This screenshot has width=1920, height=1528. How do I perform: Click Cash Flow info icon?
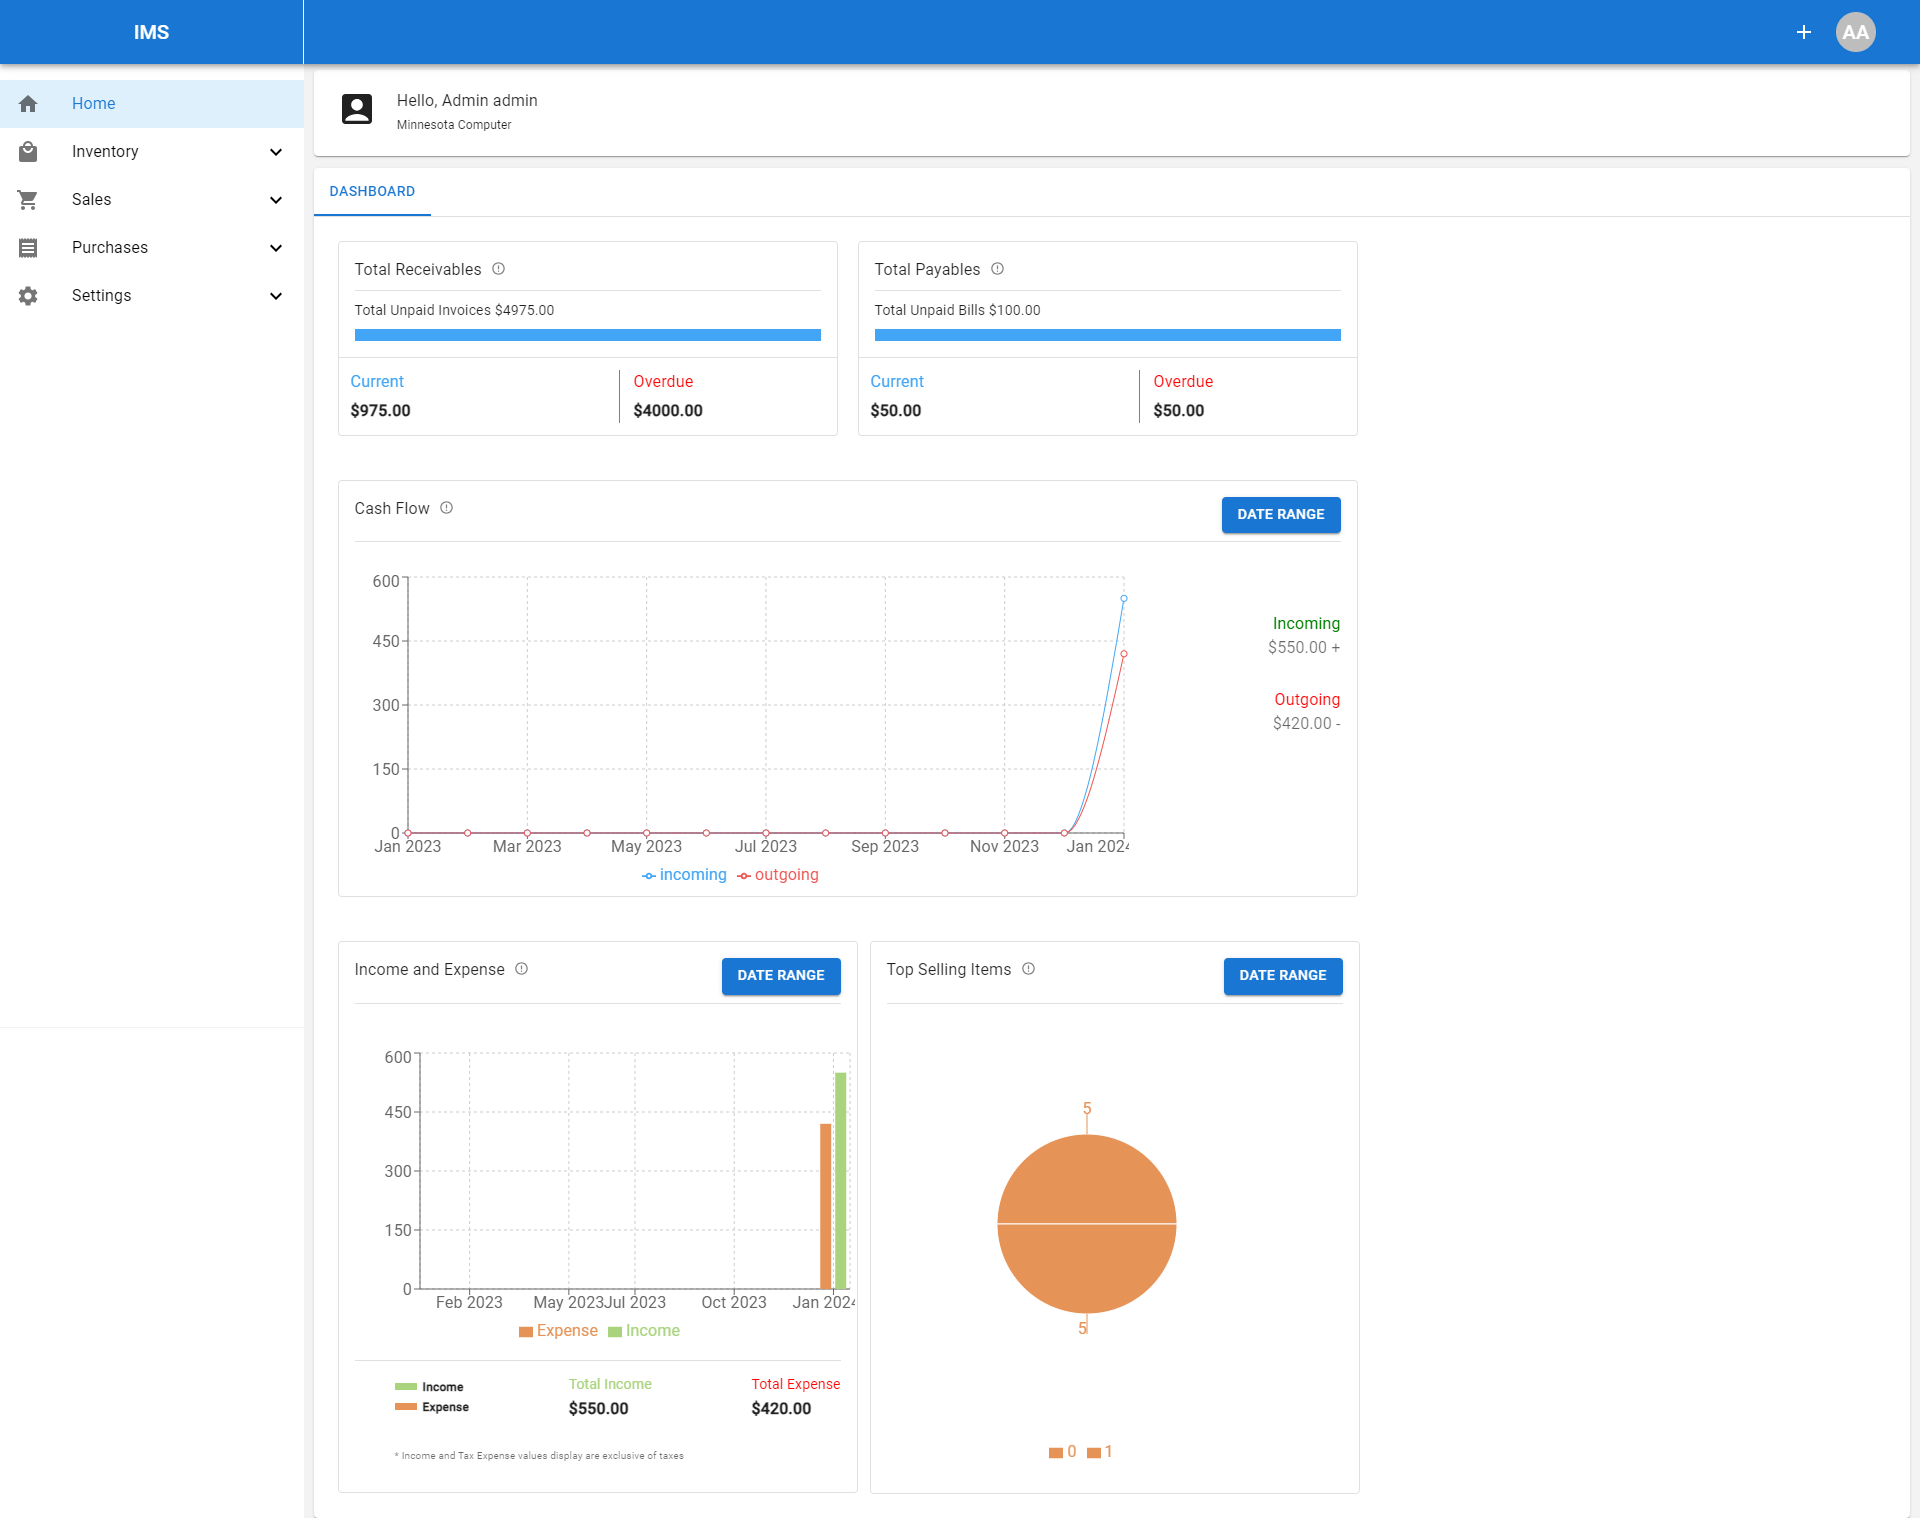pyautogui.click(x=446, y=508)
